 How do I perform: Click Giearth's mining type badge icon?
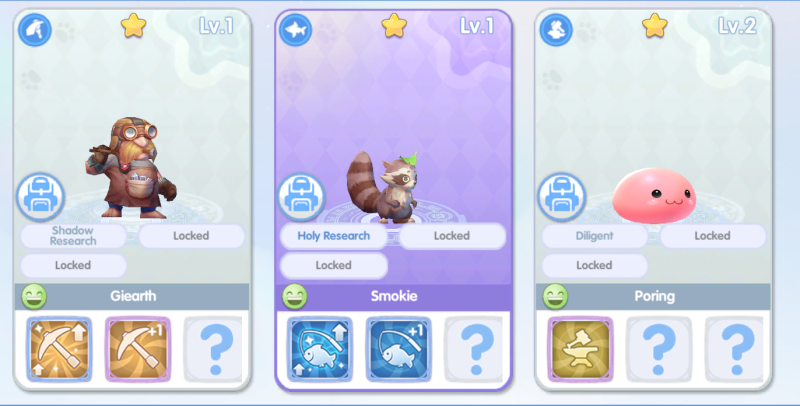point(35,30)
